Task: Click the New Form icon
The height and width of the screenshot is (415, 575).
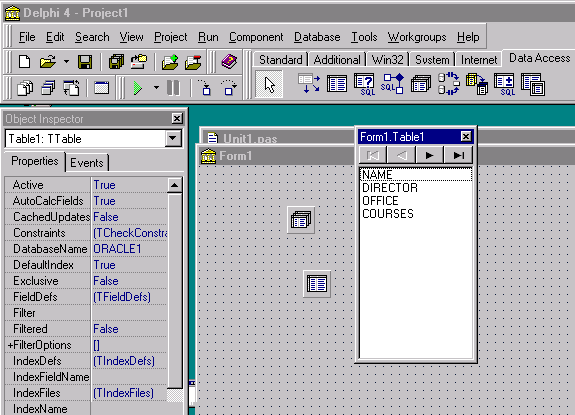Action: (x=102, y=88)
